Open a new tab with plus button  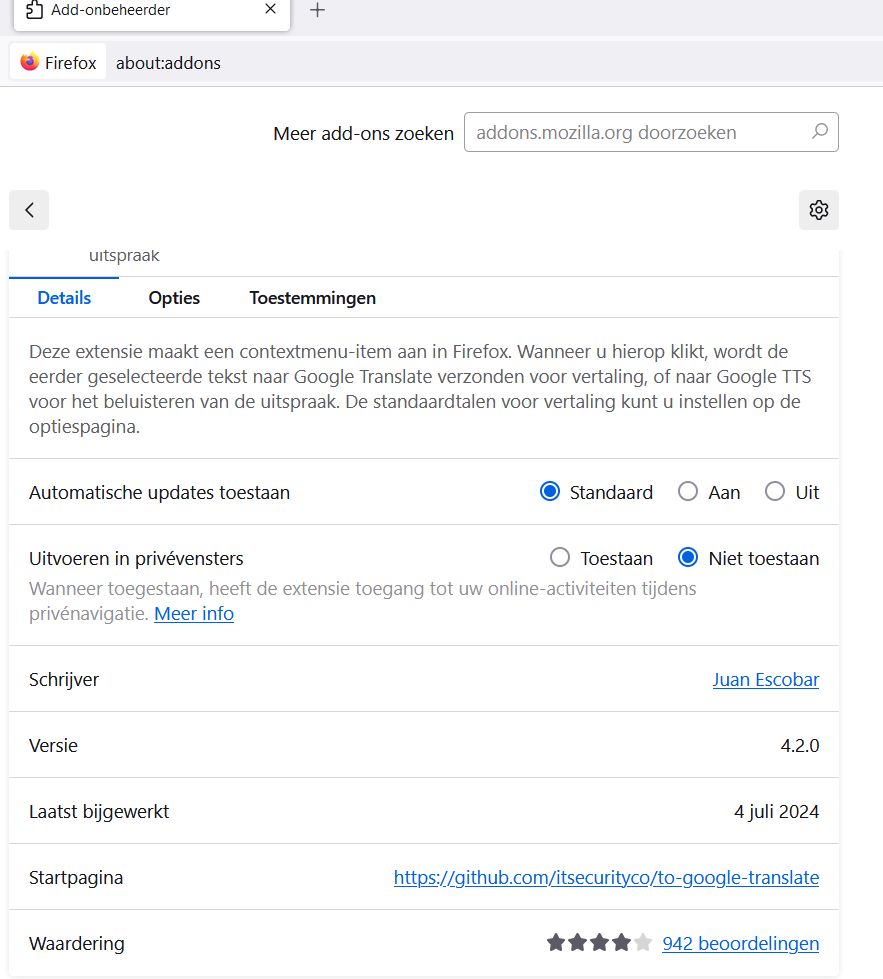pyautogui.click(x=317, y=10)
